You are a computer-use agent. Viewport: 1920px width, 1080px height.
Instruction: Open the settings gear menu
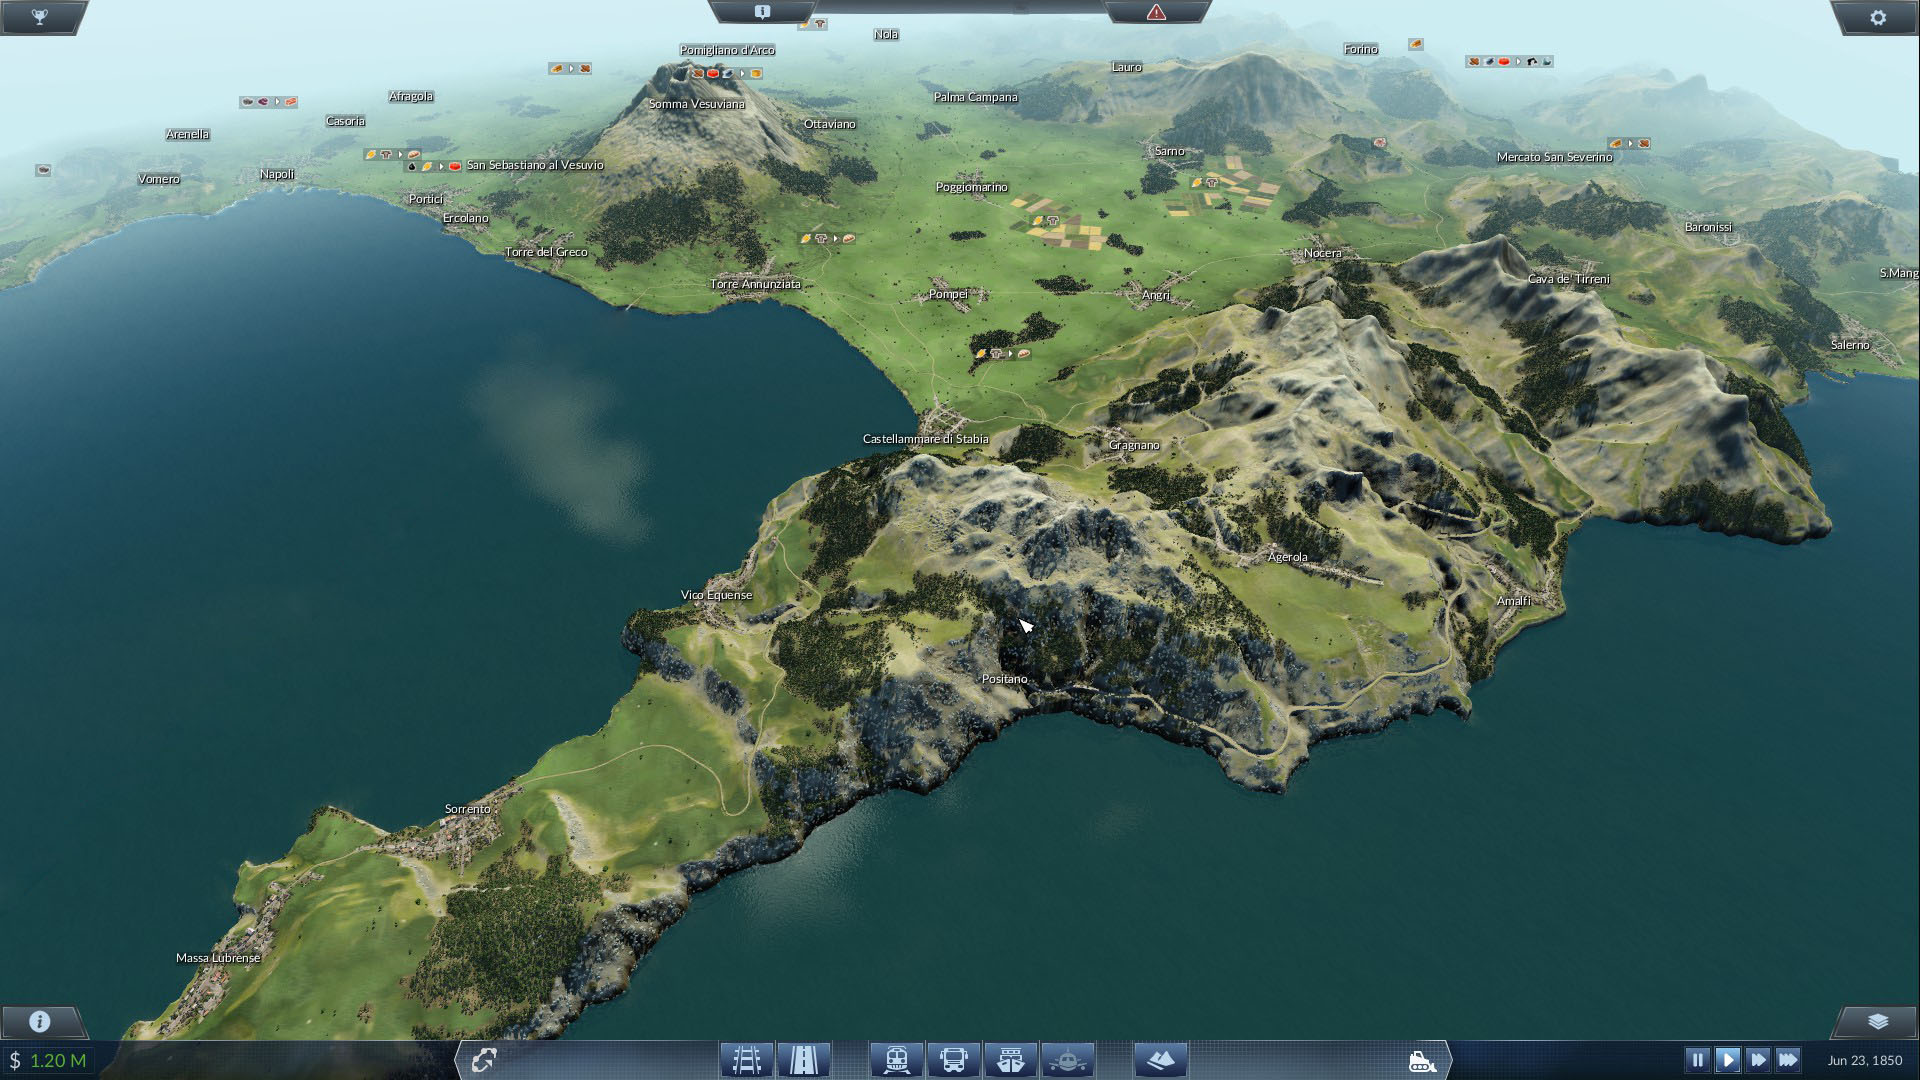click(x=1877, y=18)
